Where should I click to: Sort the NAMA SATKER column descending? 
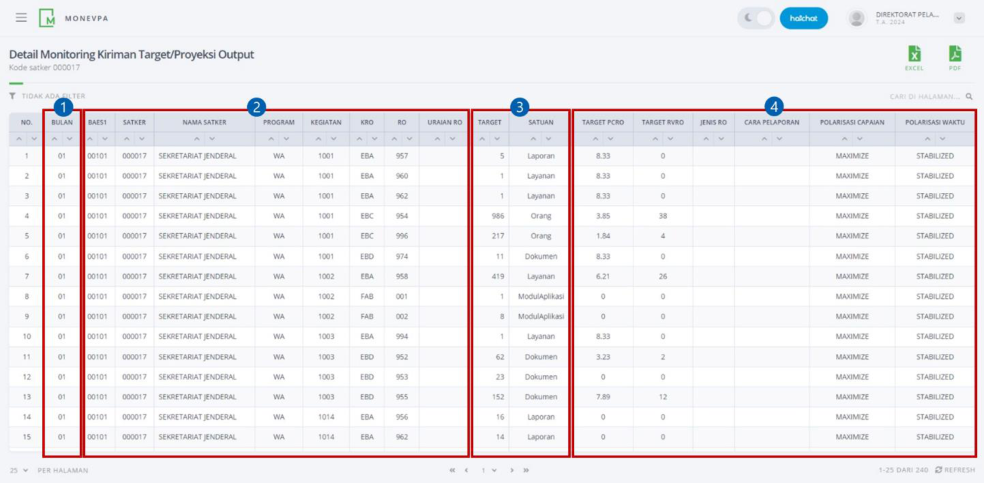pyautogui.click(x=212, y=139)
